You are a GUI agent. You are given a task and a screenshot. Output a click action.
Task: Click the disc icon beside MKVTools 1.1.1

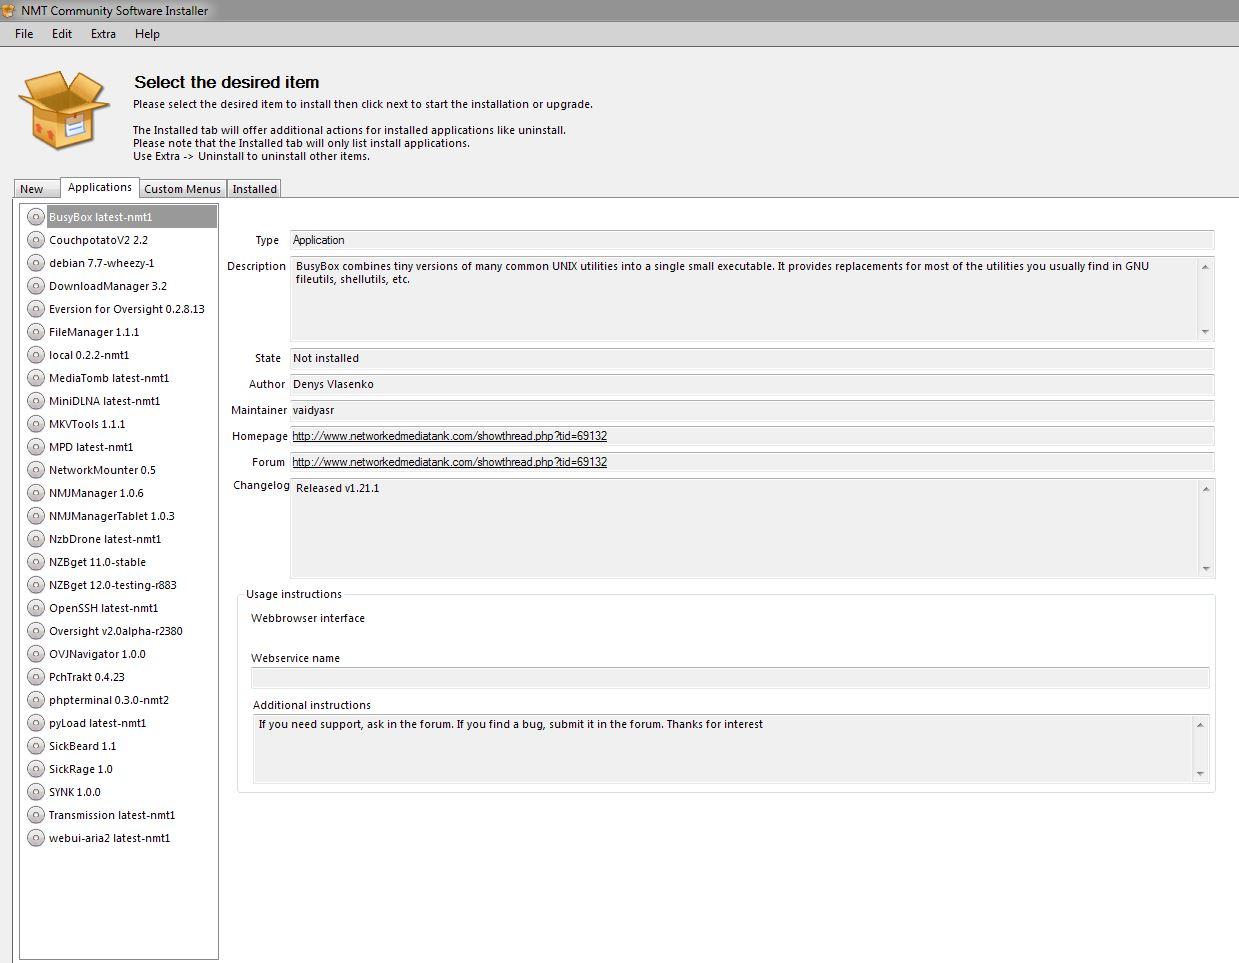tap(36, 424)
